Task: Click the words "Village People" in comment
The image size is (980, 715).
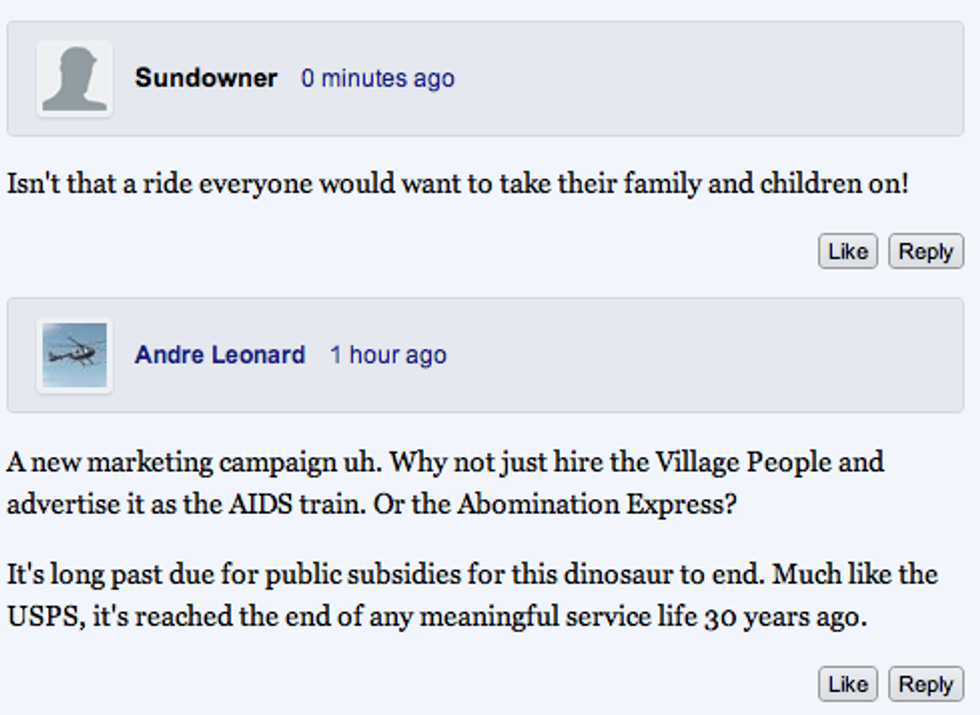Action: (743, 463)
